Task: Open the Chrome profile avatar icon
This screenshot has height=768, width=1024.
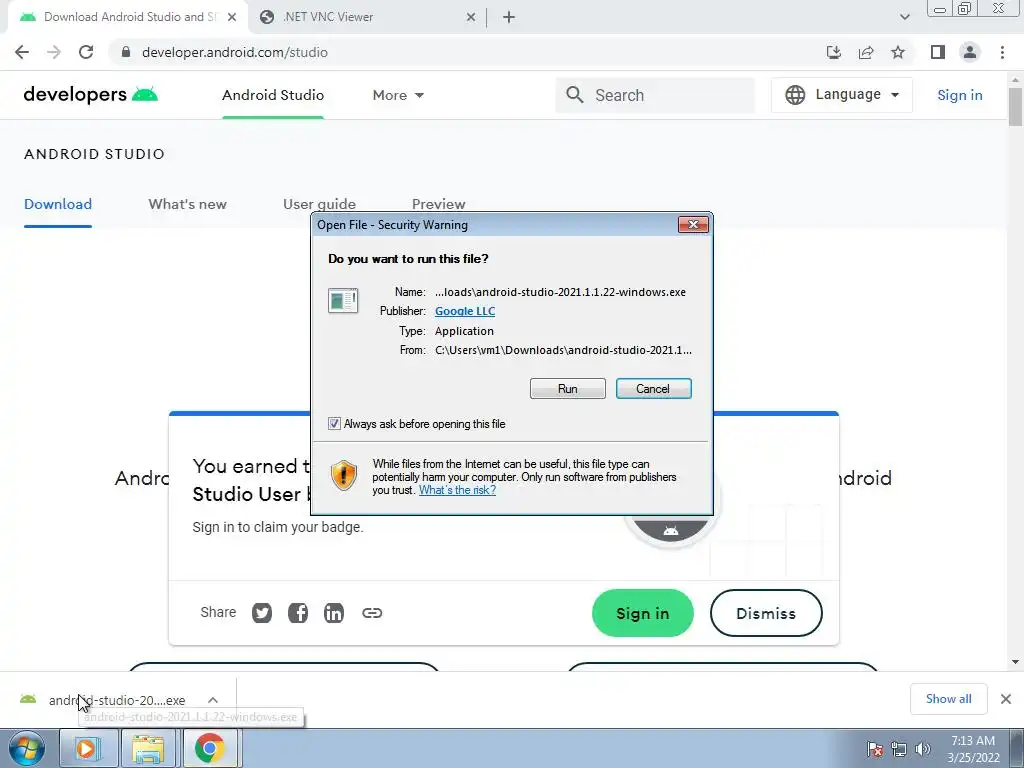Action: [970, 52]
